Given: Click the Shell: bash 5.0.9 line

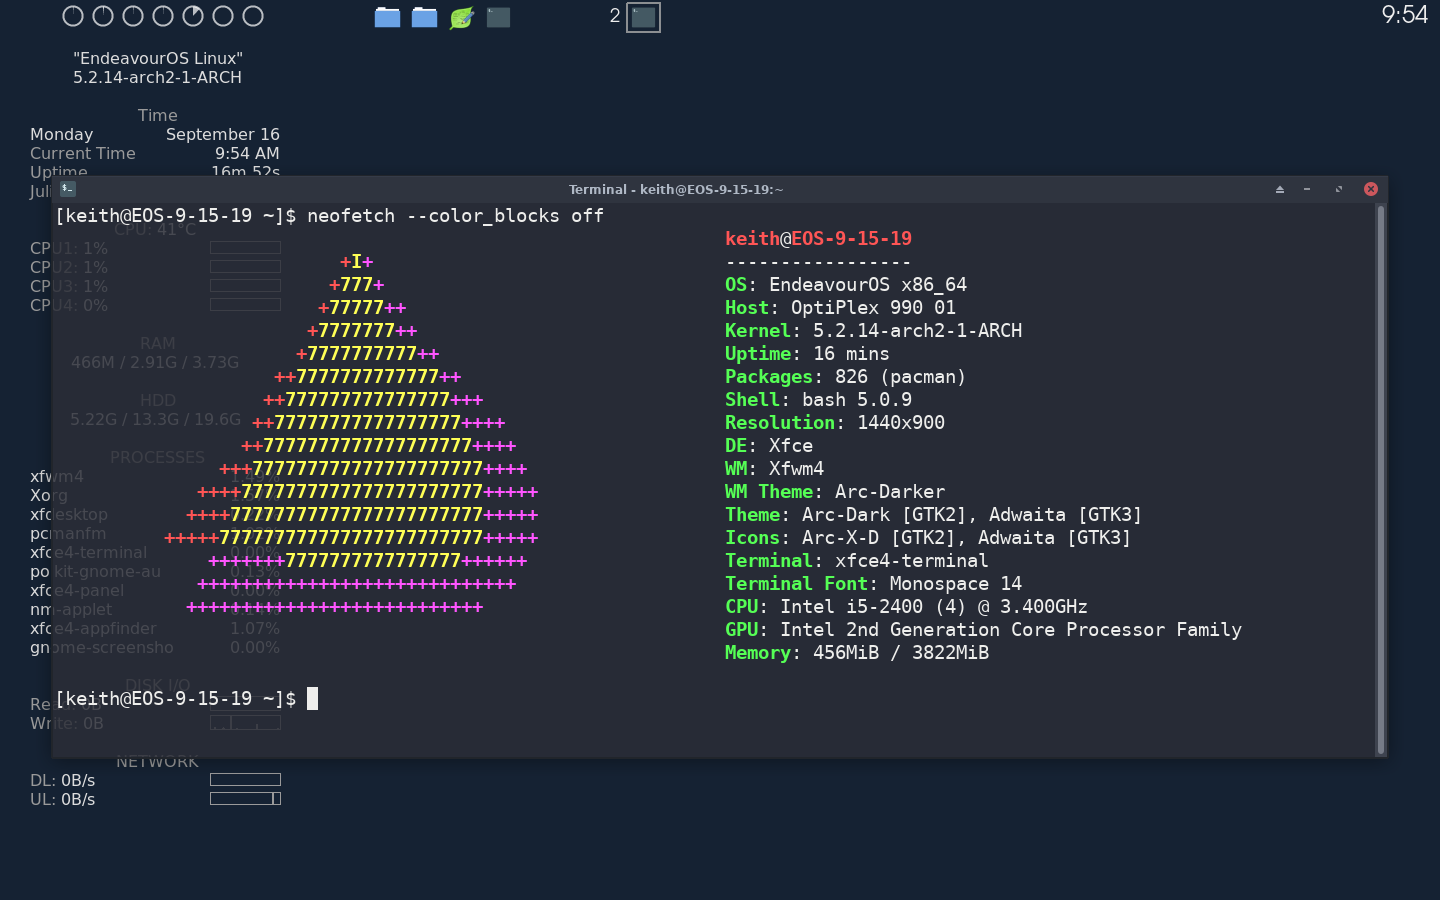Looking at the screenshot, I should click(x=818, y=400).
